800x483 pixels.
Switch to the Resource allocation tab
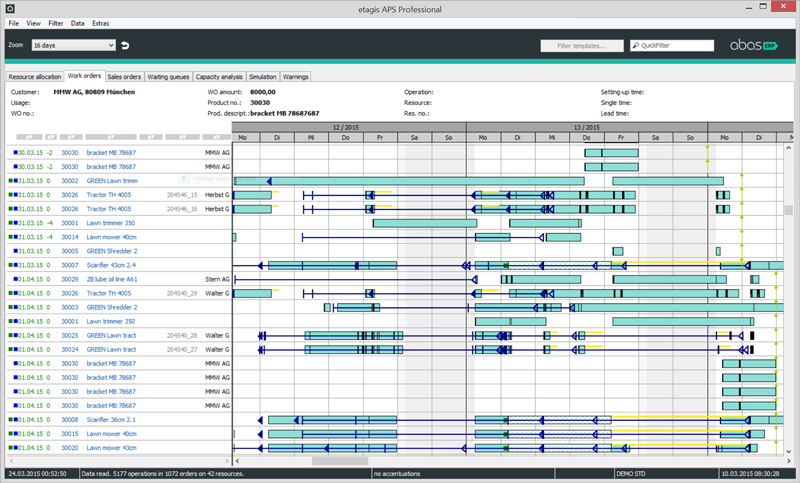[34, 76]
